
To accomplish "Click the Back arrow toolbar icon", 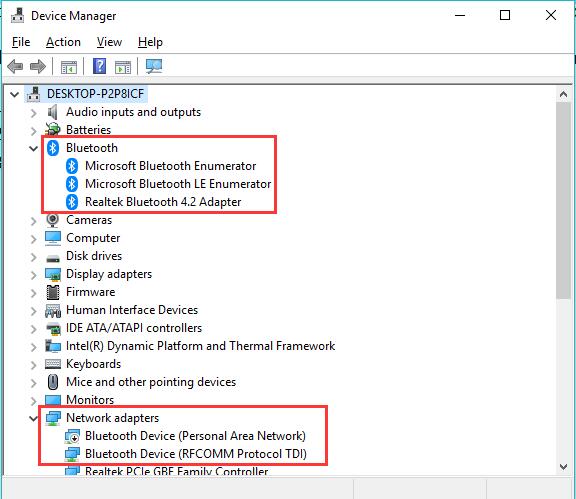I will [x=15, y=67].
